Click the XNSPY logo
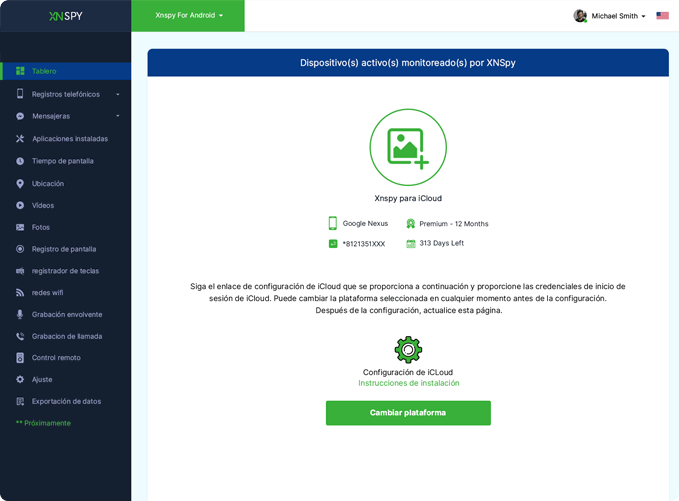Image resolution: width=679 pixels, height=501 pixels. (x=65, y=16)
